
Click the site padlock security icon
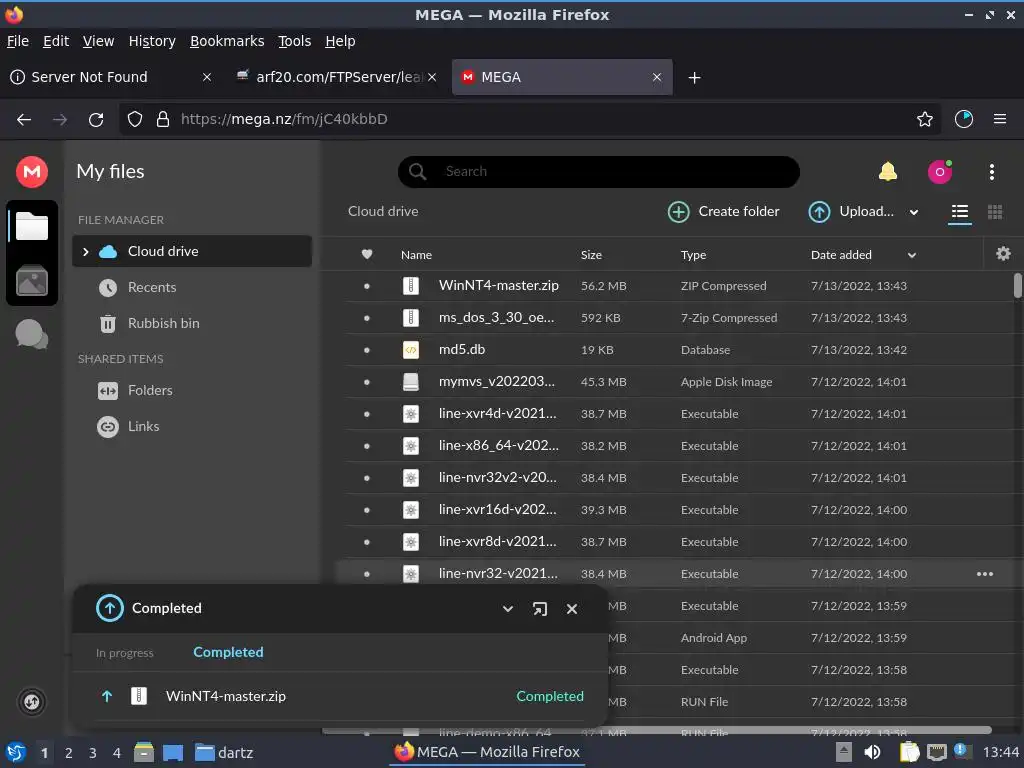(x=163, y=119)
